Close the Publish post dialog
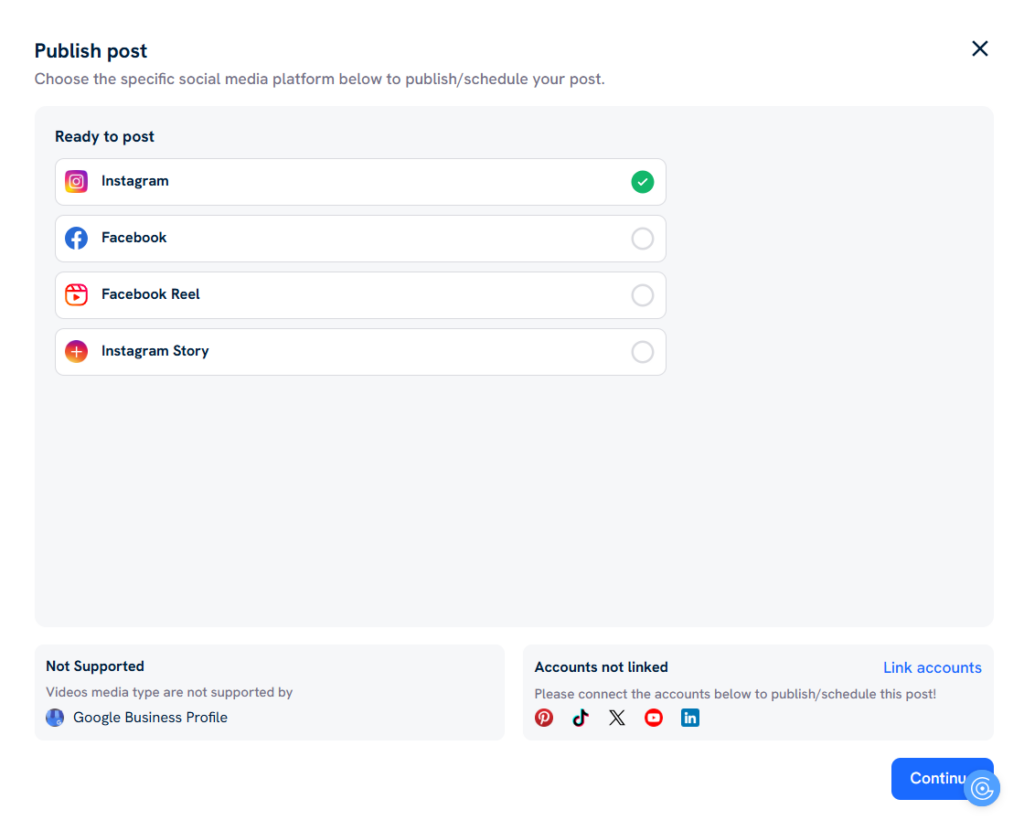 [x=980, y=49]
